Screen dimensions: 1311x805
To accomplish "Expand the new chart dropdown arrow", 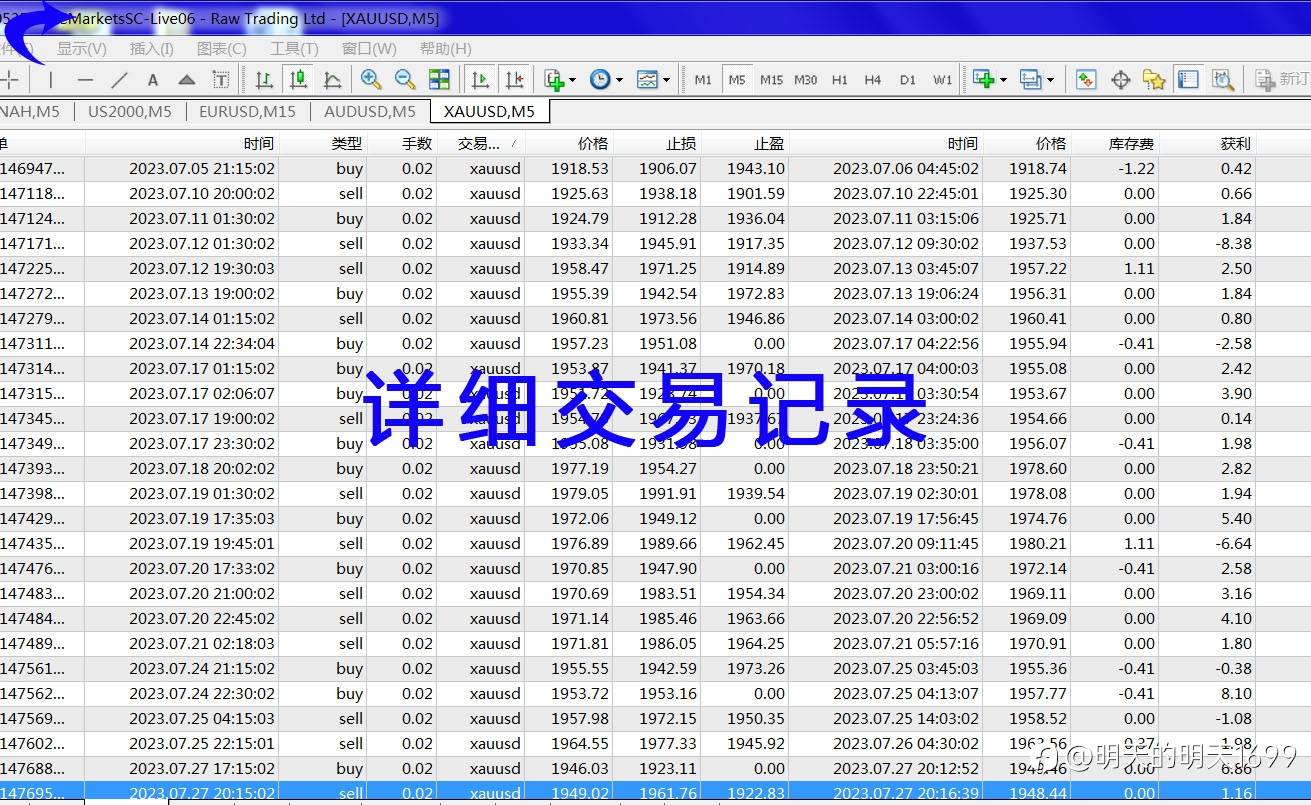I will 1003,80.
